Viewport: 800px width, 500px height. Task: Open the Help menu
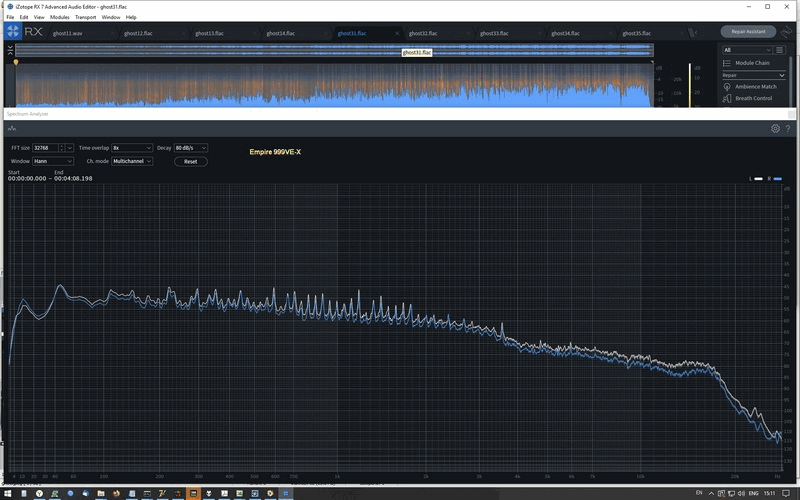pos(131,17)
